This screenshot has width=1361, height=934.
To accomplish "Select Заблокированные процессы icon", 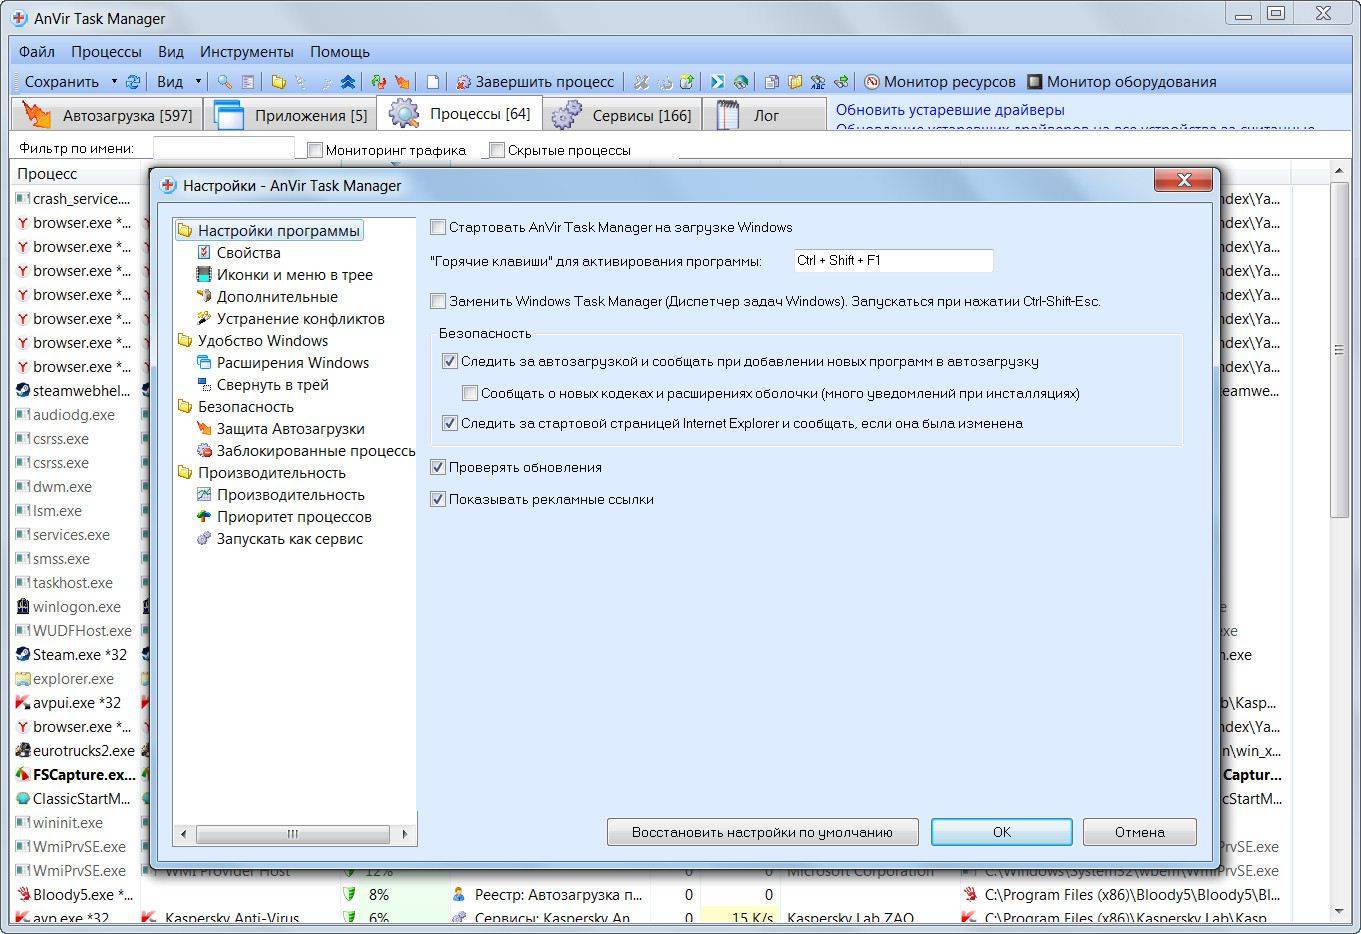I will (x=204, y=451).
